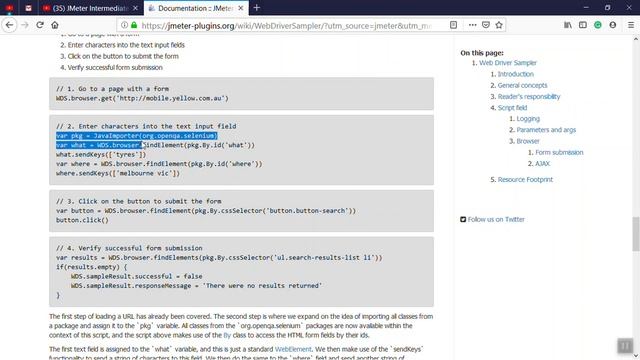This screenshot has width=640, height=360.
Task: Open the By class link
Action: coord(227,335)
